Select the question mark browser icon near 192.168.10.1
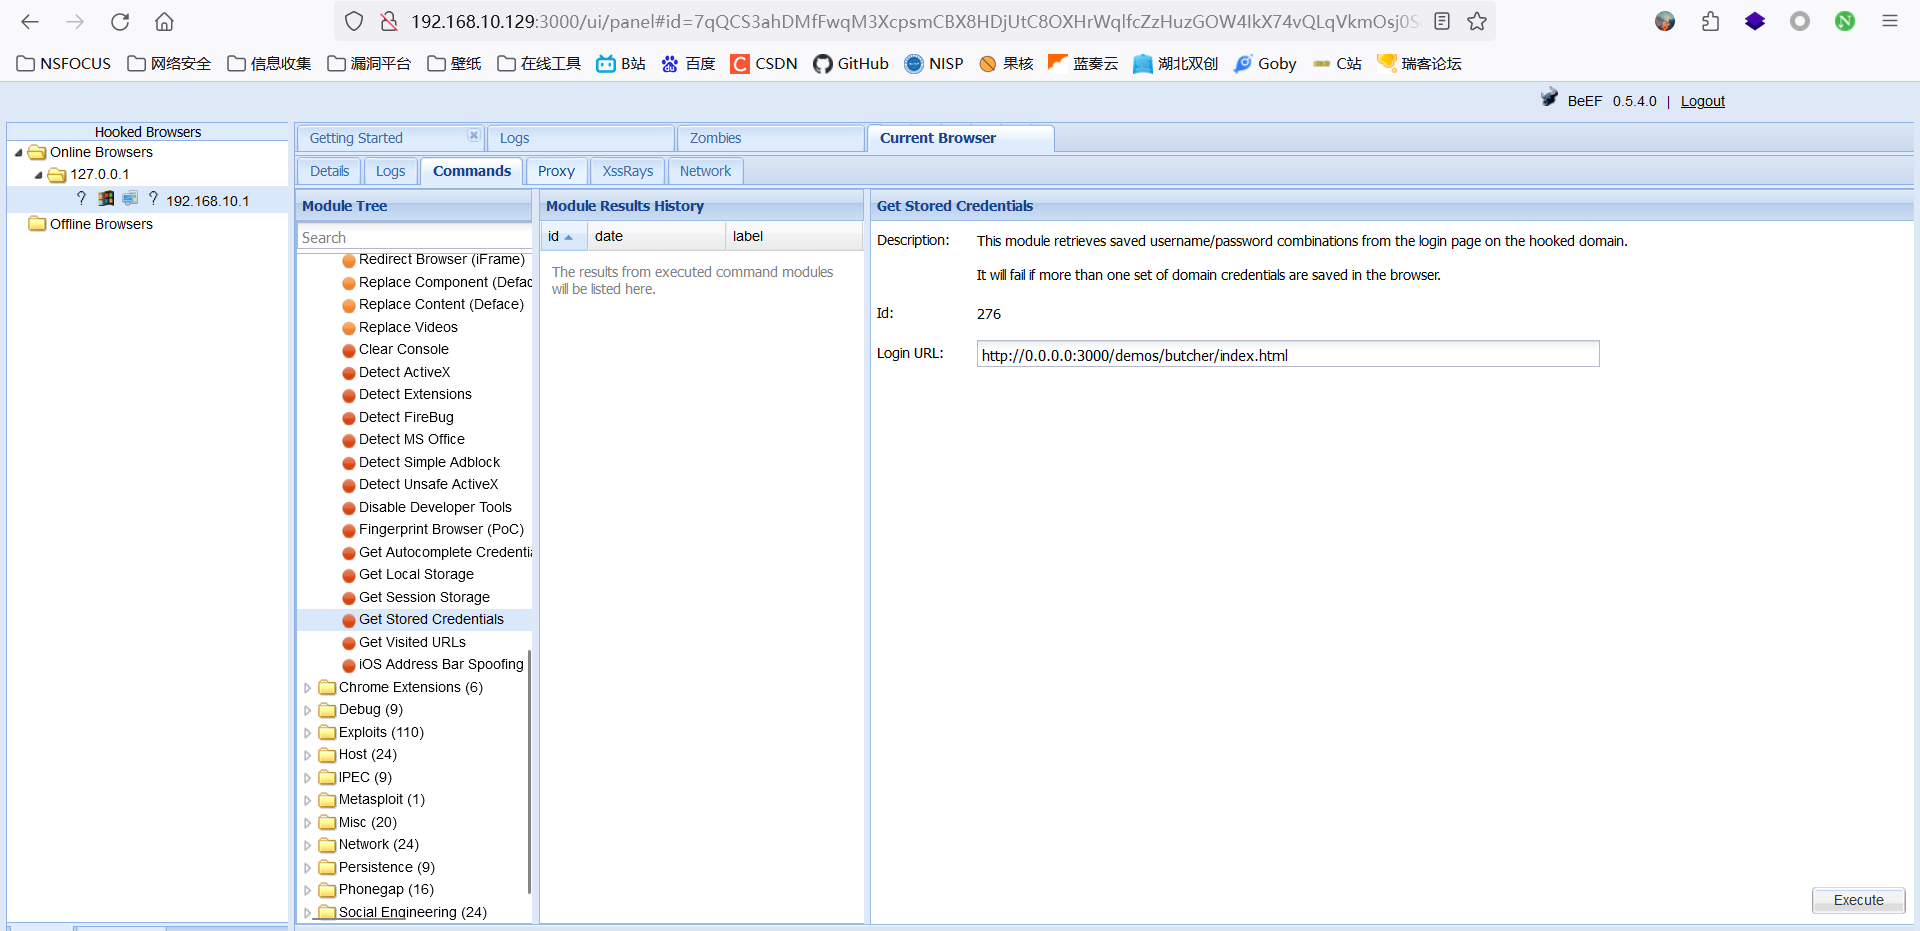Viewport: 1920px width, 931px height. pyautogui.click(x=152, y=198)
